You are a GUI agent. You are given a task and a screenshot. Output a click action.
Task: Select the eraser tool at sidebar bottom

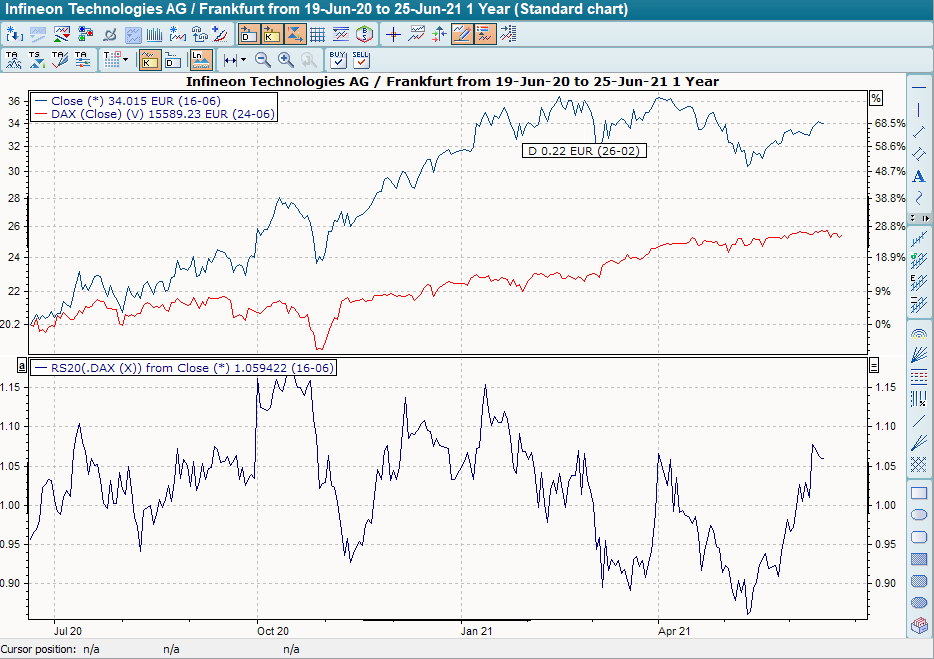[x=919, y=626]
